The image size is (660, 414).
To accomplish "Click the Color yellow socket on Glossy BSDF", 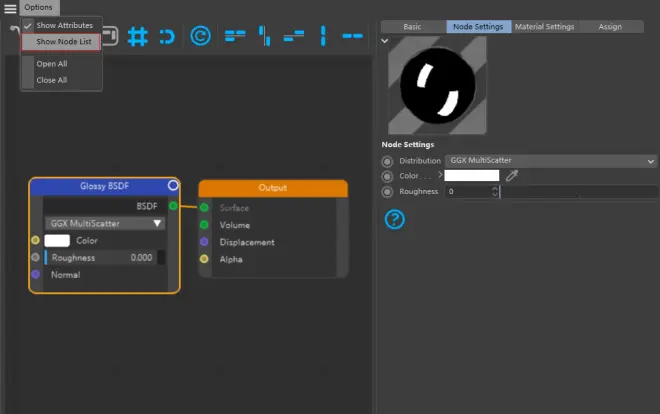I will coord(35,240).
